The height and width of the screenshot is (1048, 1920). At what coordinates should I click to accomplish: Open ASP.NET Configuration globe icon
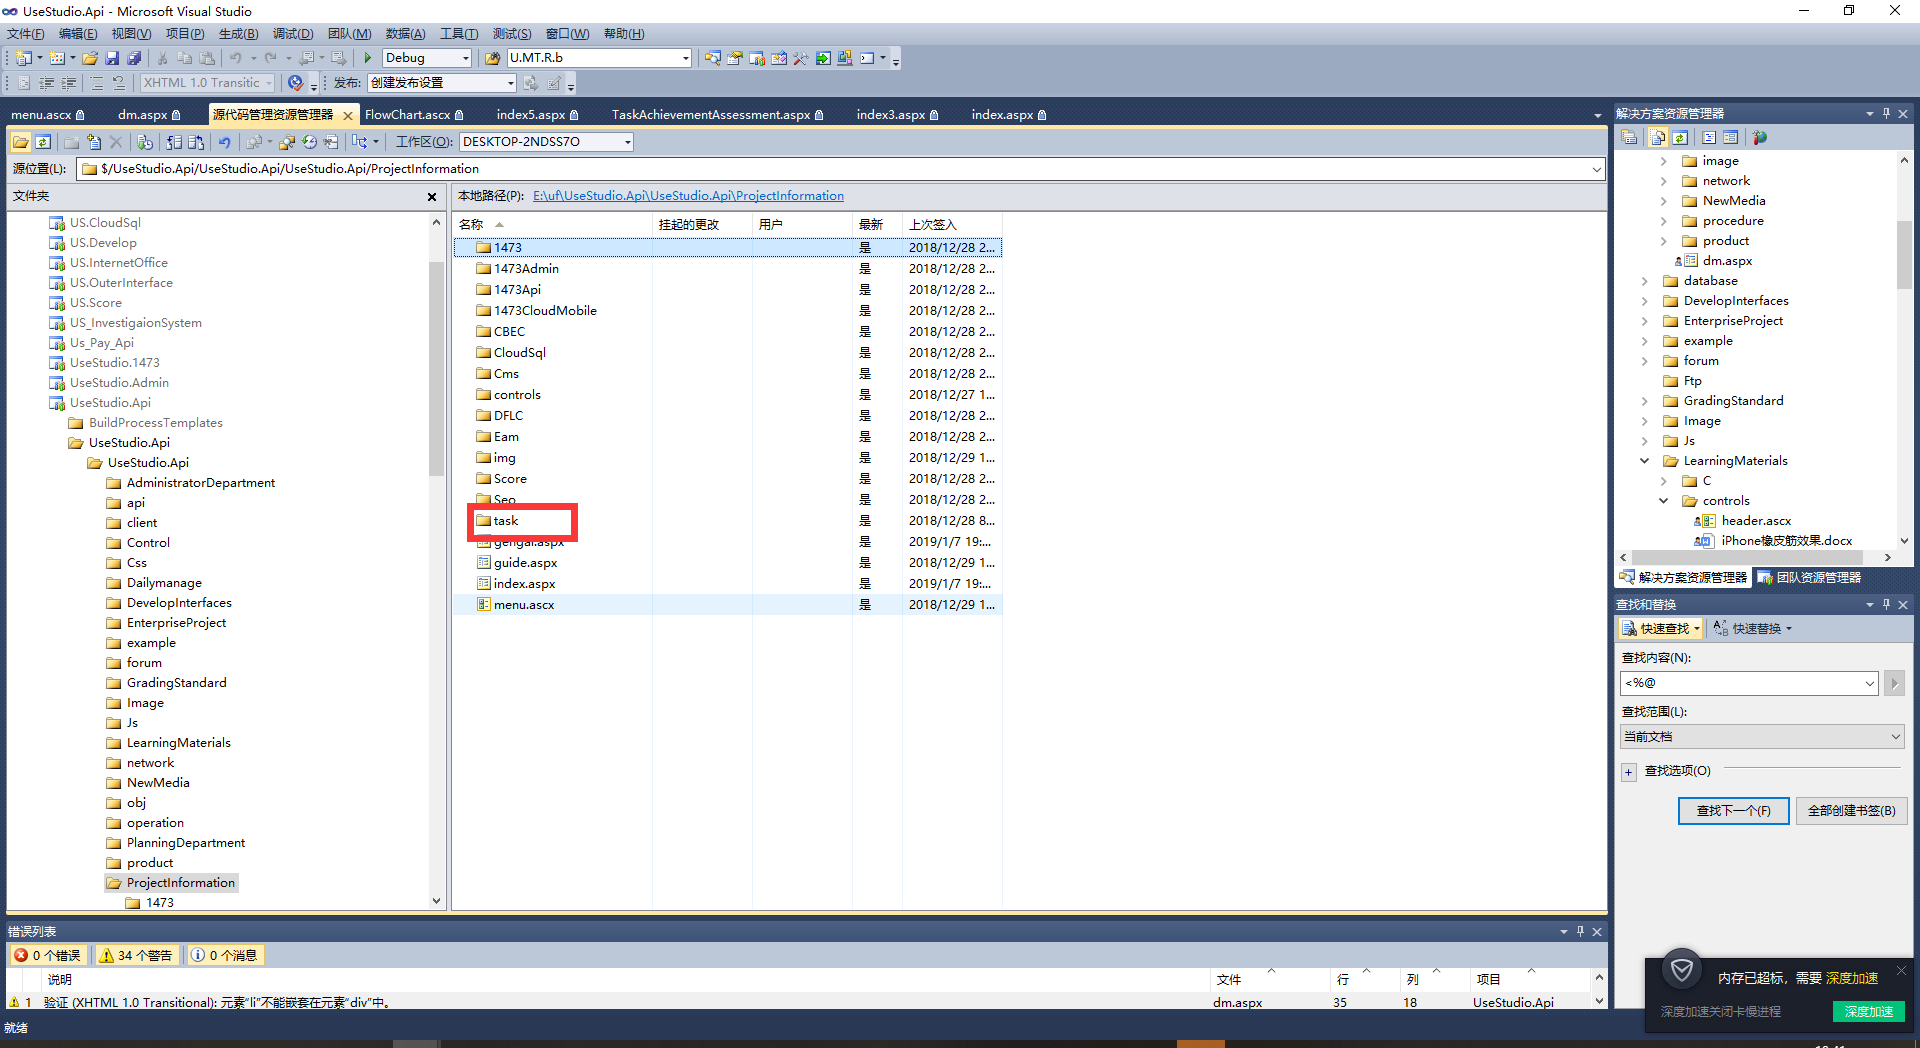pos(1760,137)
